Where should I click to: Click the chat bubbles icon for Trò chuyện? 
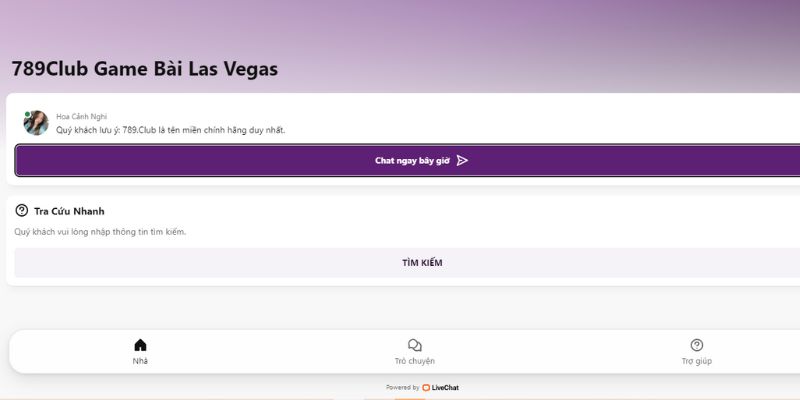click(415, 345)
